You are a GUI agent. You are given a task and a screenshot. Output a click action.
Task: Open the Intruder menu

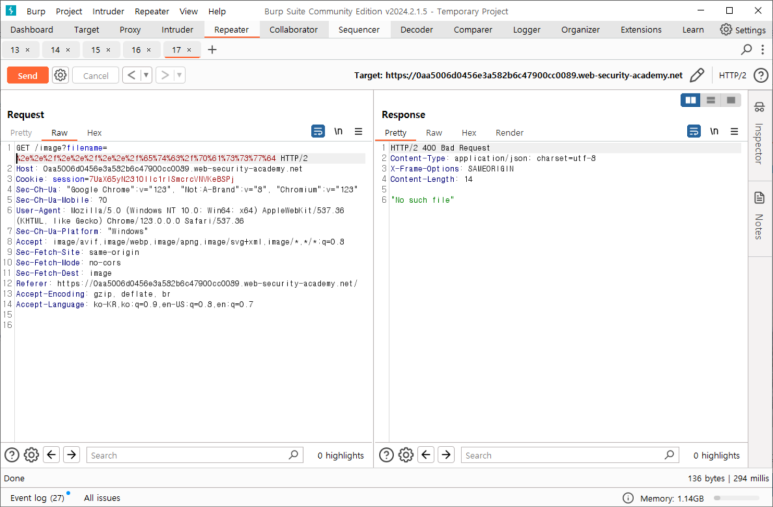108,11
